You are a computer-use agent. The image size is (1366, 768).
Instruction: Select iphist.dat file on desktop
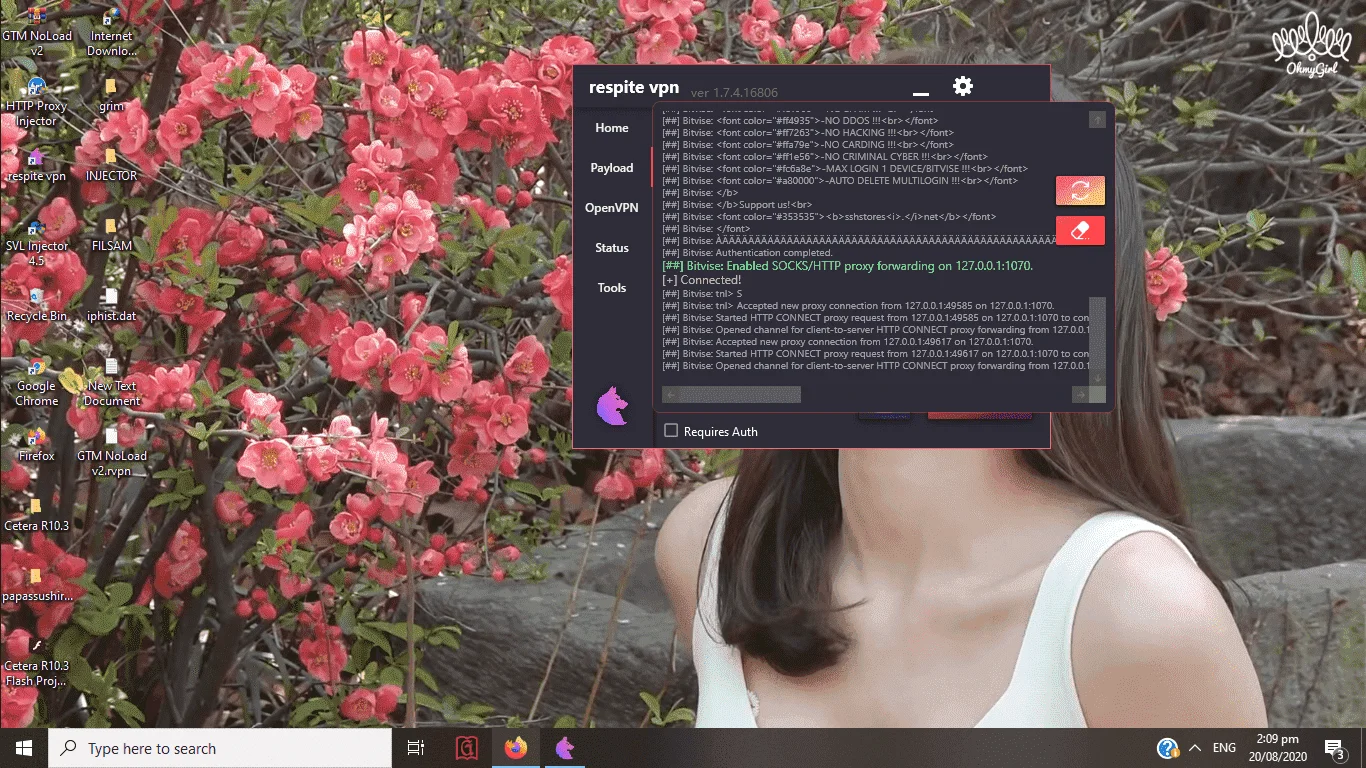pos(111,304)
